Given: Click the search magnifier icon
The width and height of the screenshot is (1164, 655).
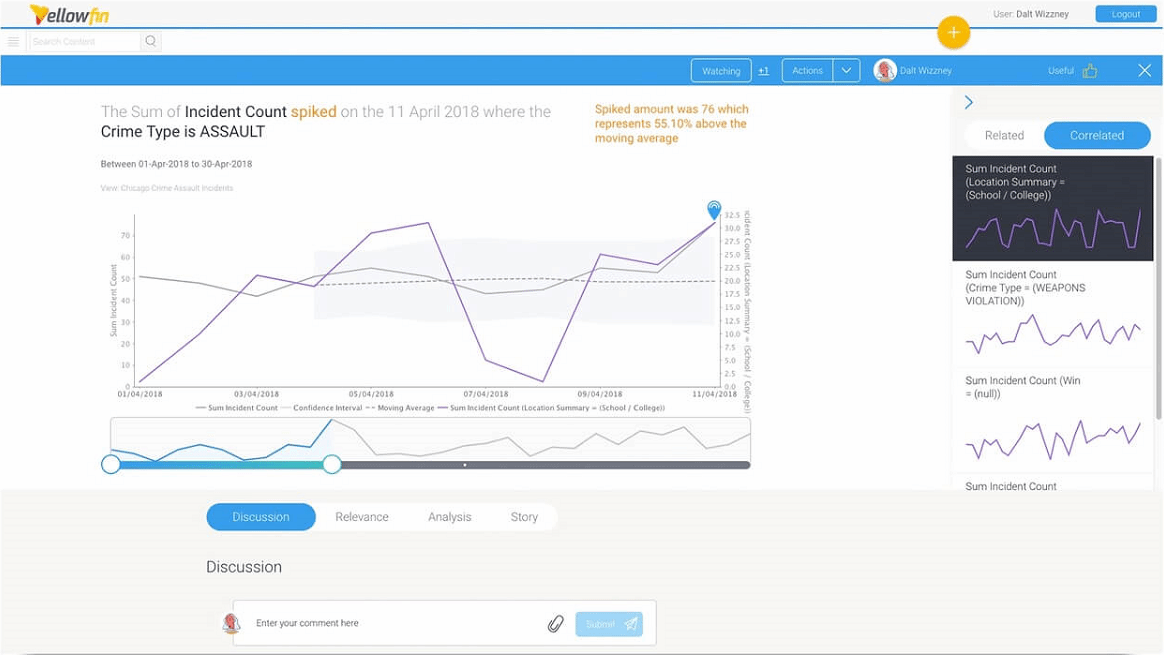Looking at the screenshot, I should pos(149,41).
